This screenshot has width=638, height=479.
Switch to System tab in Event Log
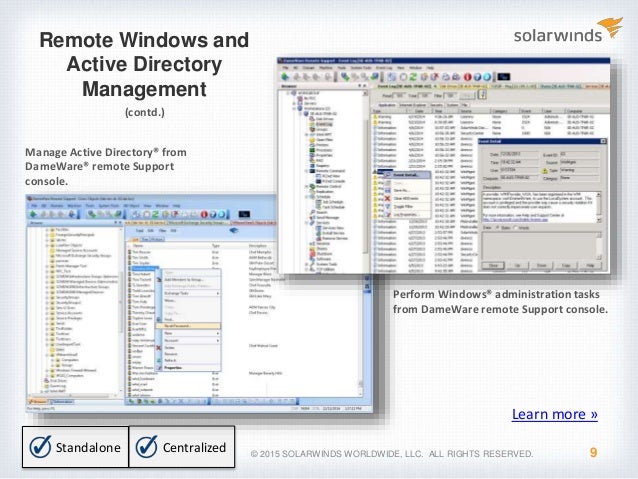click(452, 105)
